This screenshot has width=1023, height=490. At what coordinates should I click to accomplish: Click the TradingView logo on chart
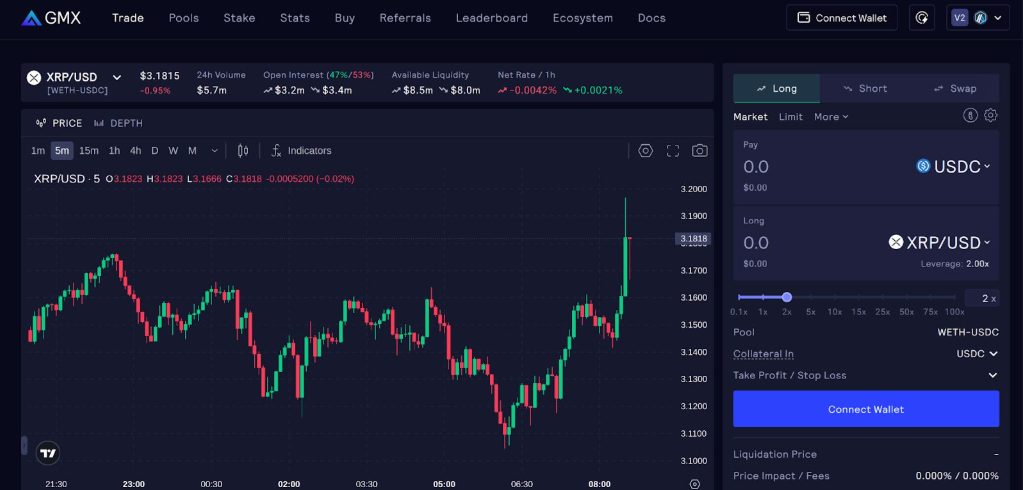point(47,453)
